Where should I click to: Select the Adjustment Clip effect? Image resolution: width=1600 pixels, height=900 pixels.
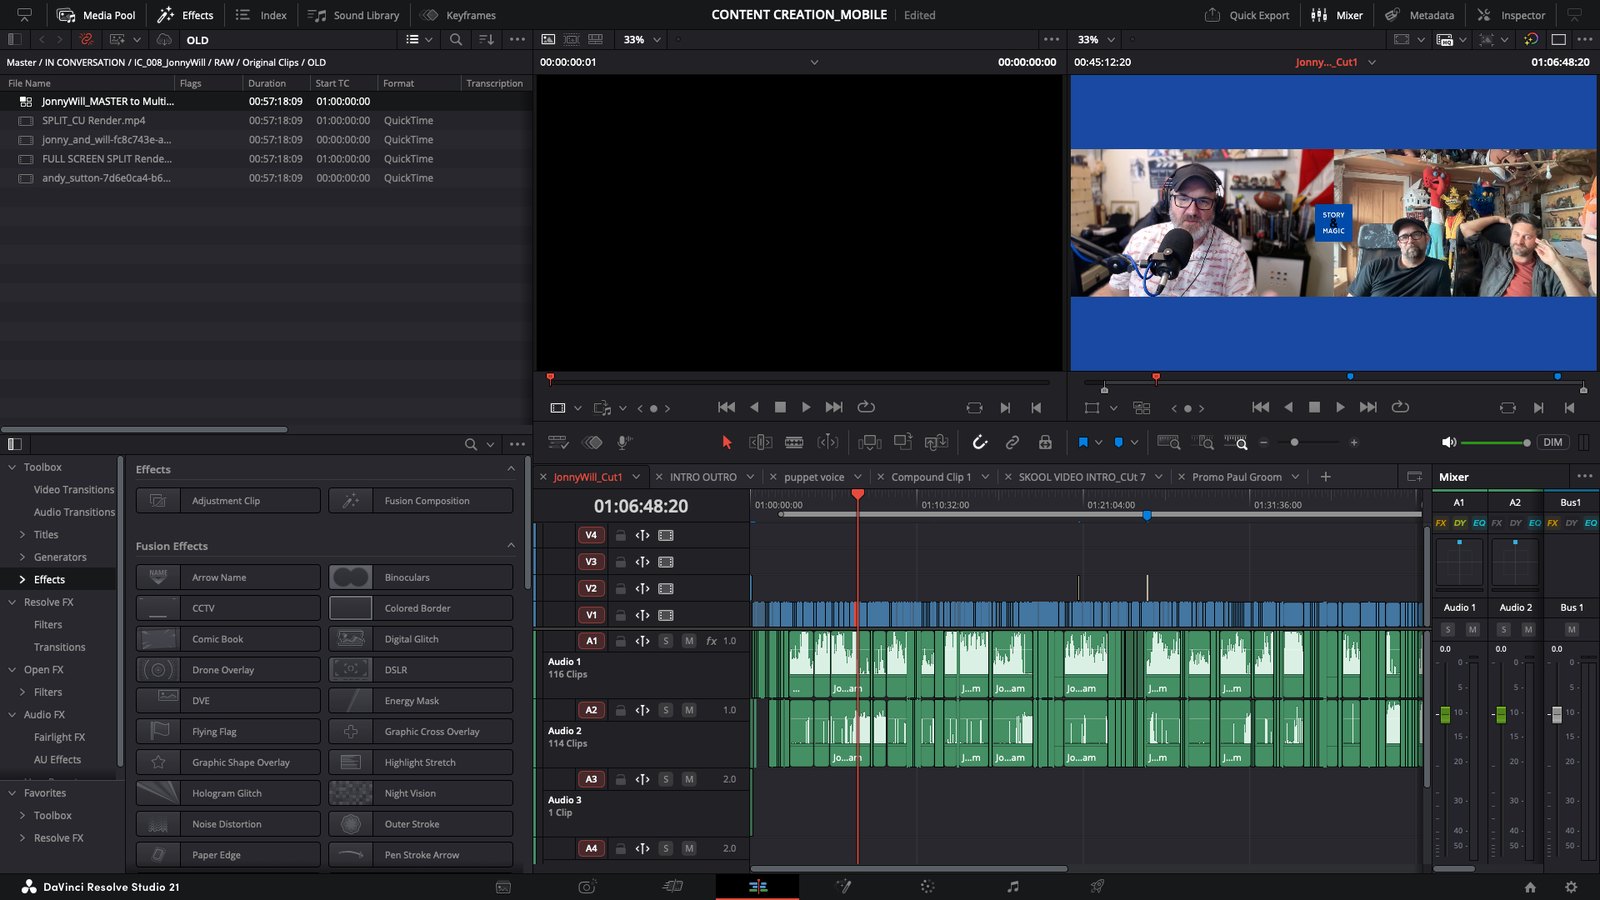[x=228, y=501]
